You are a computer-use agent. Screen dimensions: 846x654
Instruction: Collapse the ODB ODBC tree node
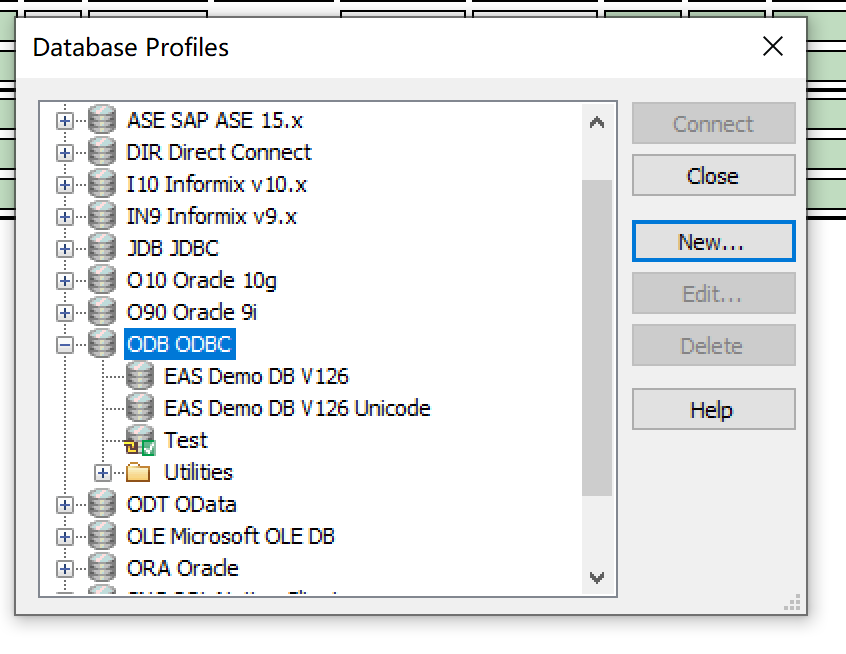tap(65, 345)
